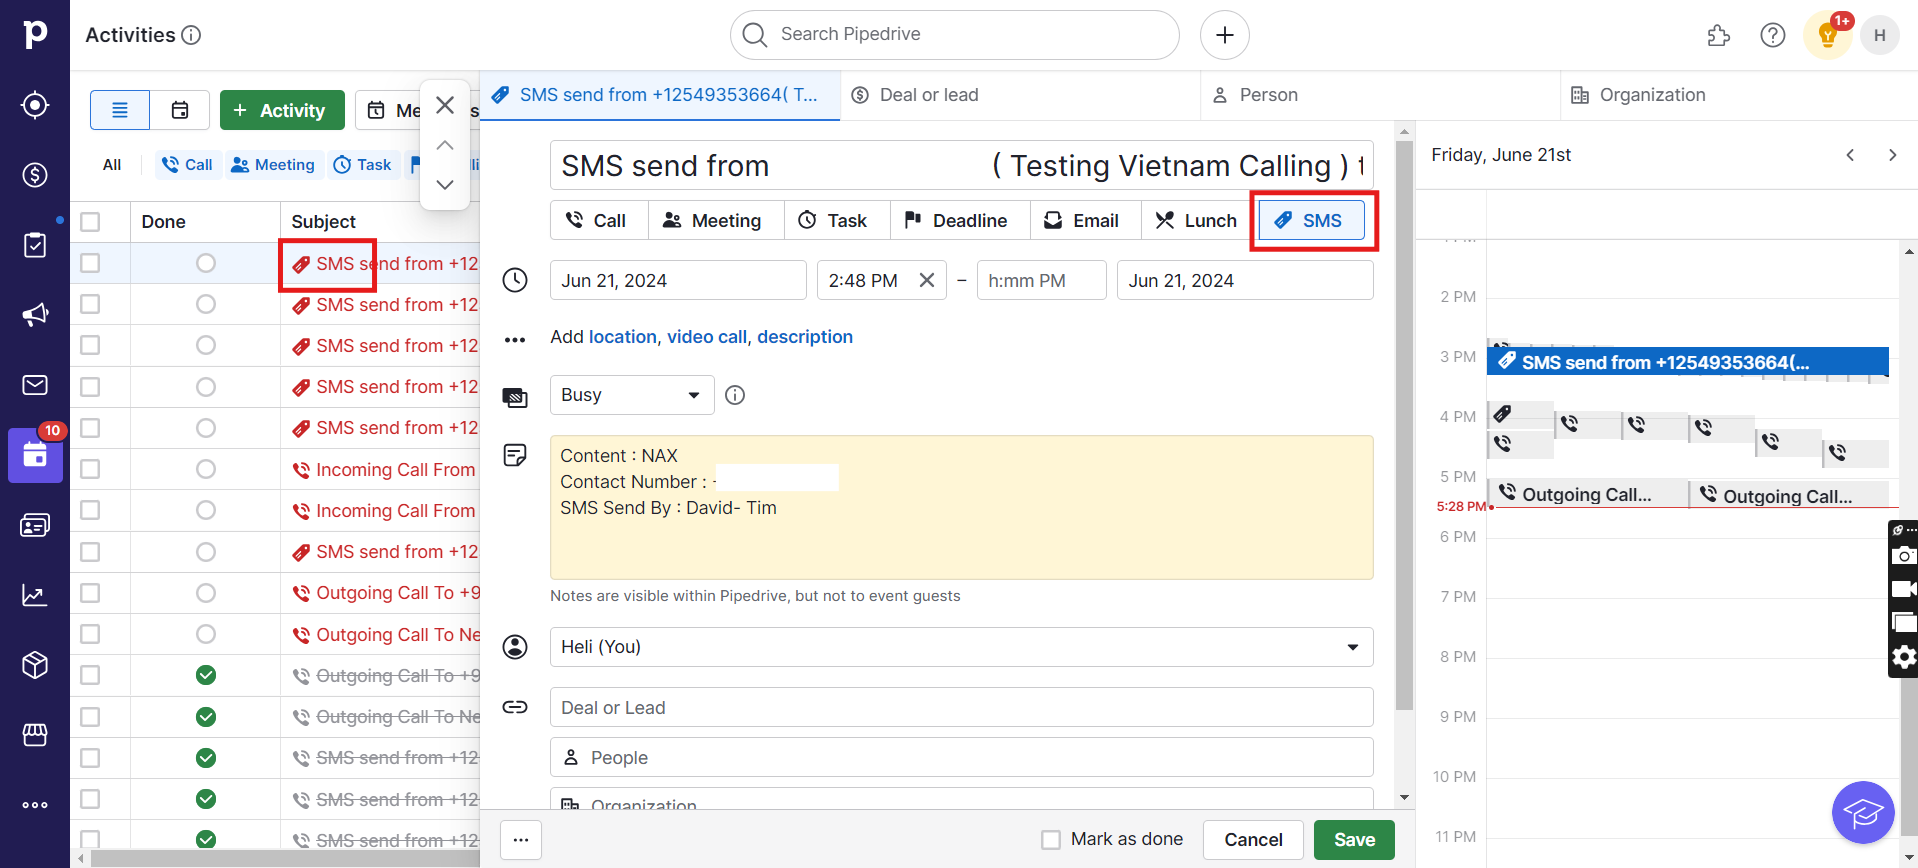The height and width of the screenshot is (868, 1918).
Task: Tick the select-all checkbox in the table header
Action: 90,221
